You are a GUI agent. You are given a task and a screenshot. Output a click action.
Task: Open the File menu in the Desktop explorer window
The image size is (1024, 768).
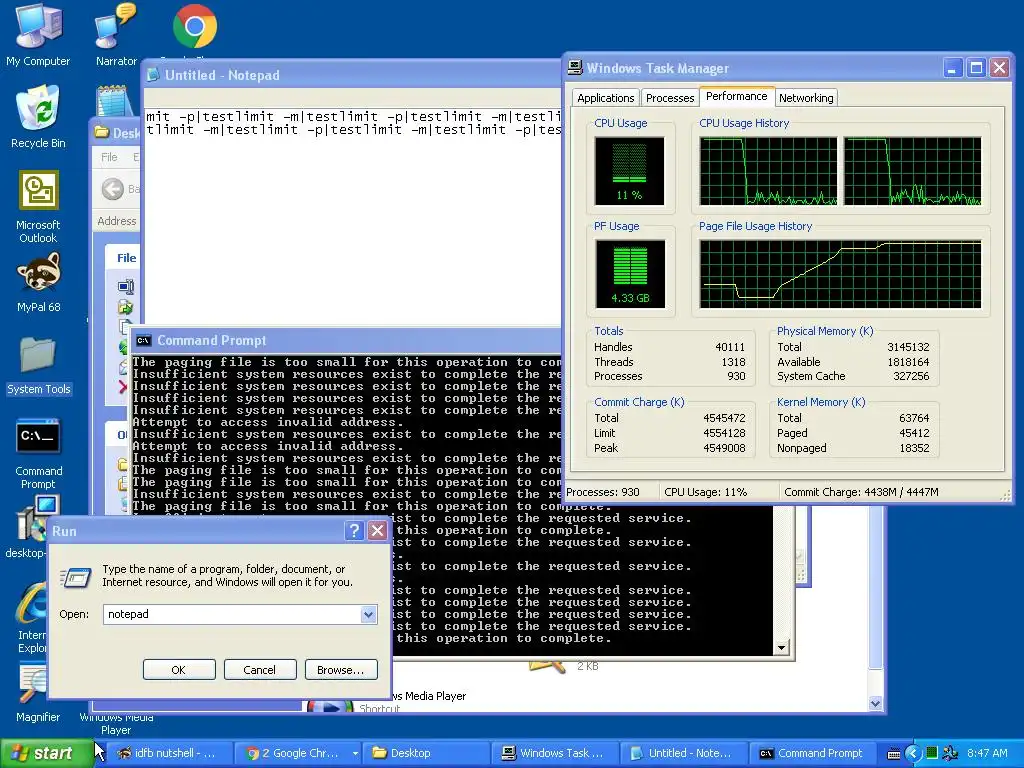[x=109, y=157]
